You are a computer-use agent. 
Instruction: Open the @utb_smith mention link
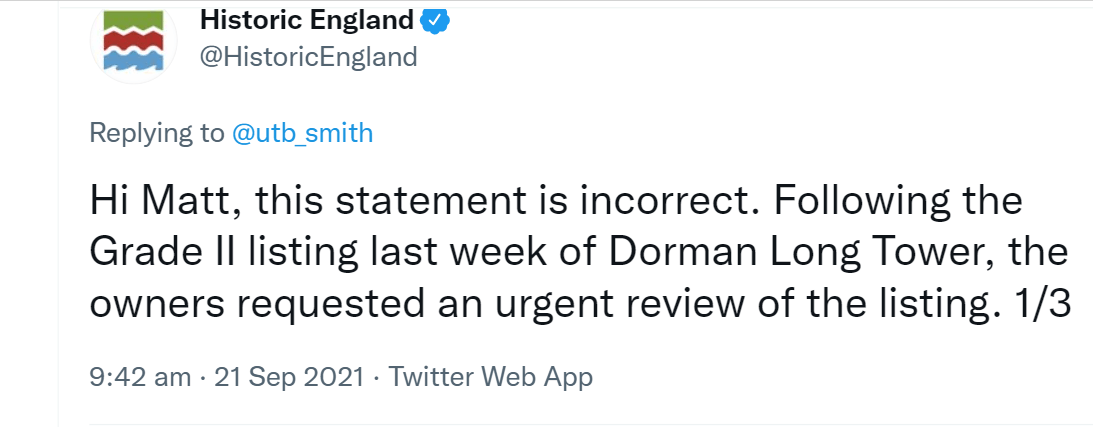[x=302, y=133]
